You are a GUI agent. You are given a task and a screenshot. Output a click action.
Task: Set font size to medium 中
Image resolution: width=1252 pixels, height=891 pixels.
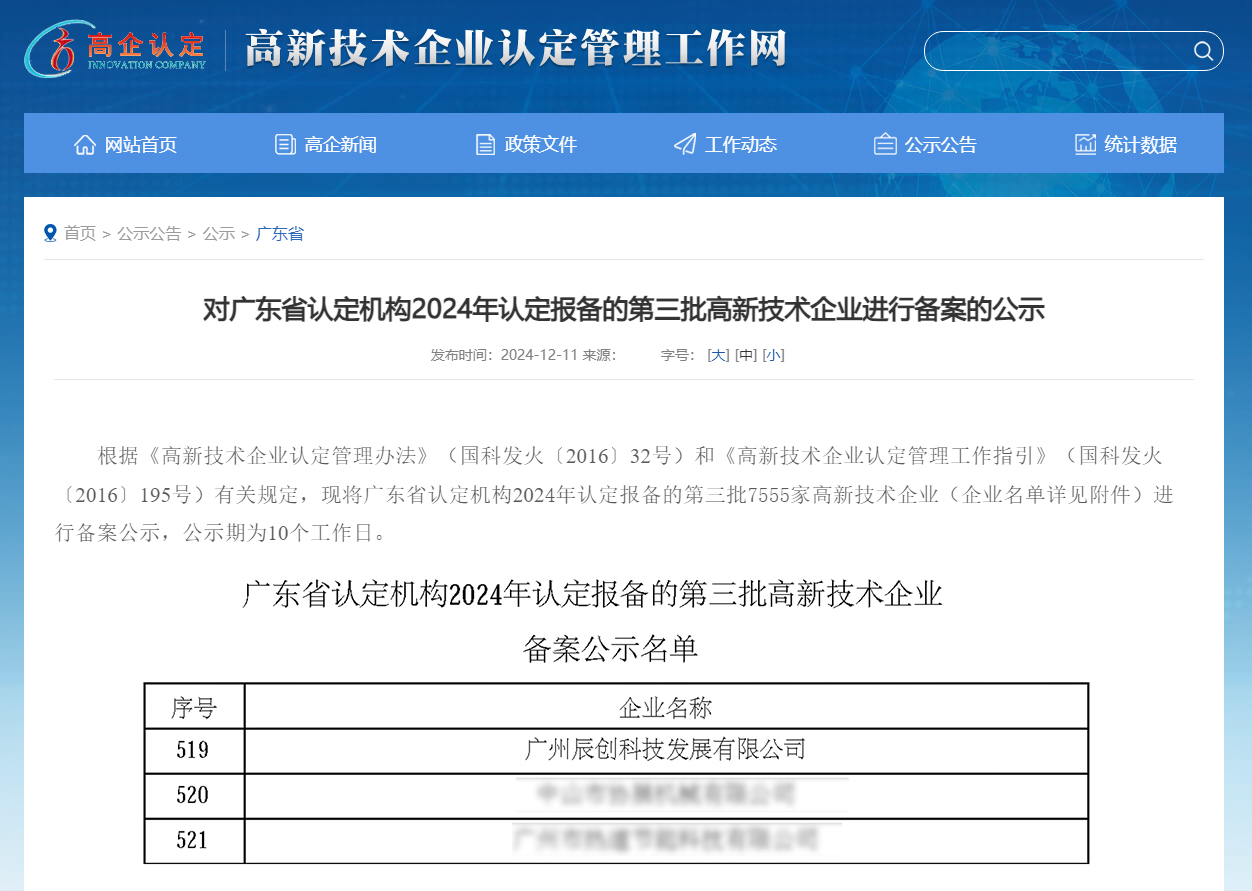746,355
